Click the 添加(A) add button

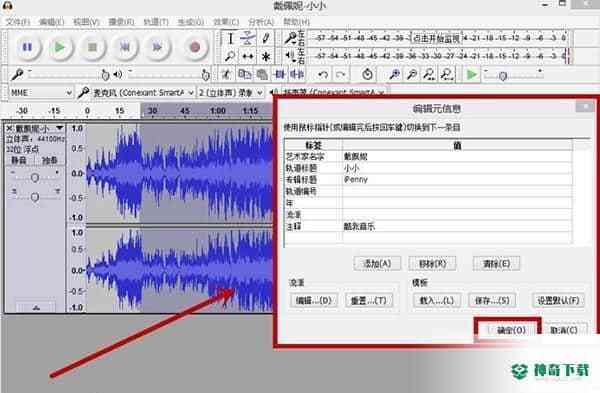377,263
